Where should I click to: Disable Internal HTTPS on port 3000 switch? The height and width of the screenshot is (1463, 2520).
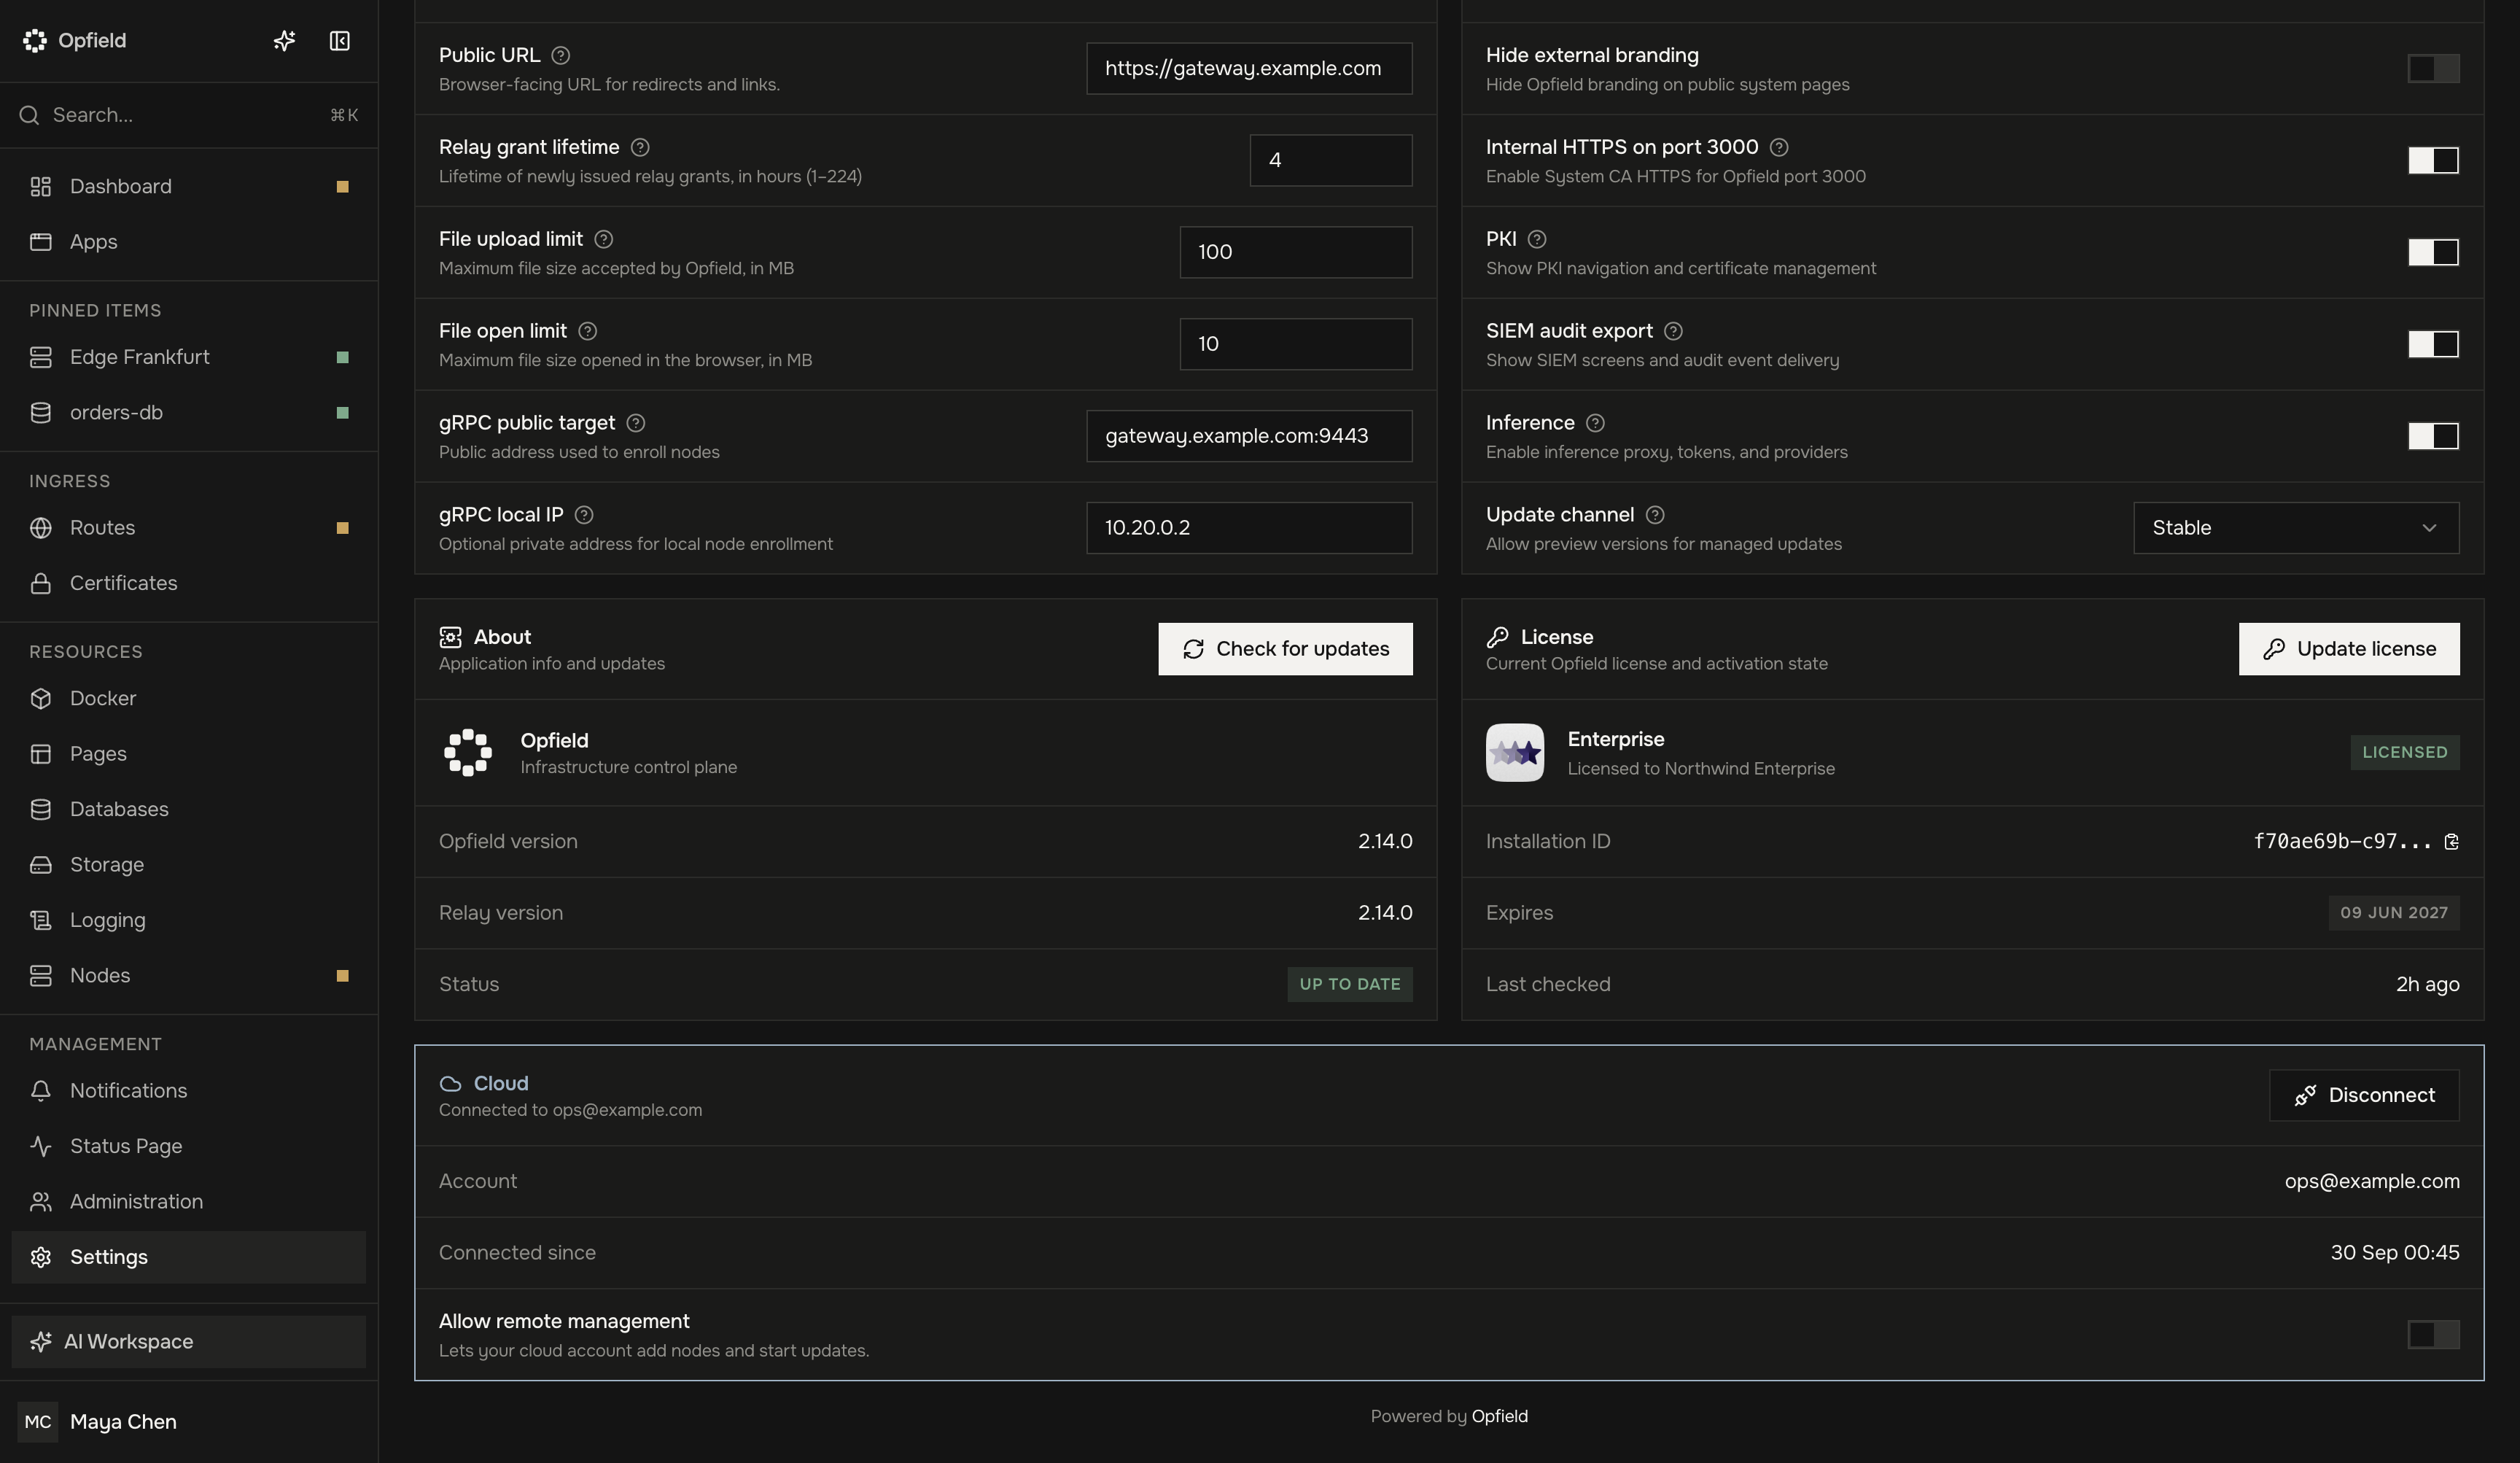tap(2433, 161)
